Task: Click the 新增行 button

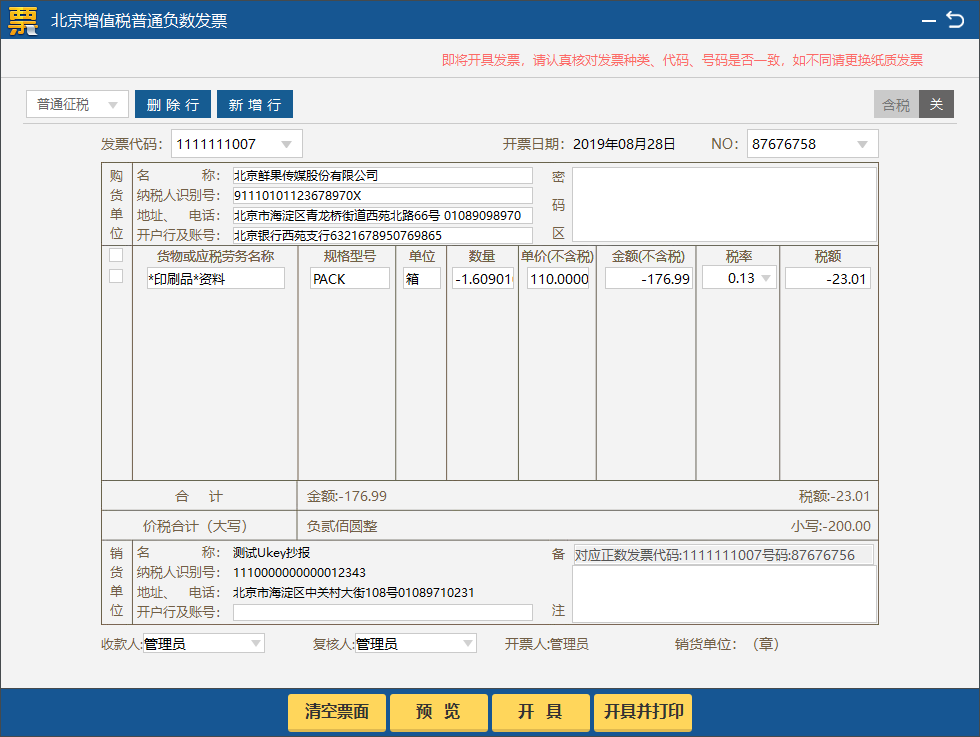Action: coord(255,104)
